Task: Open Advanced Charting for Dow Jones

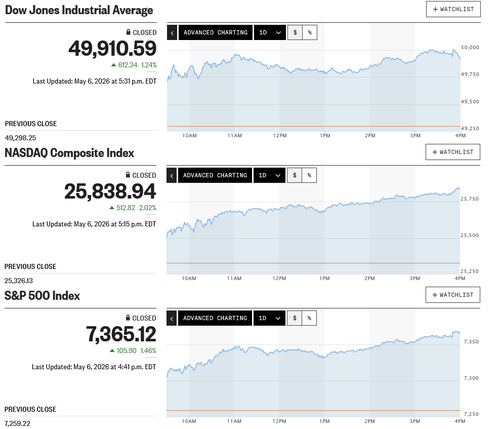Action: click(215, 33)
